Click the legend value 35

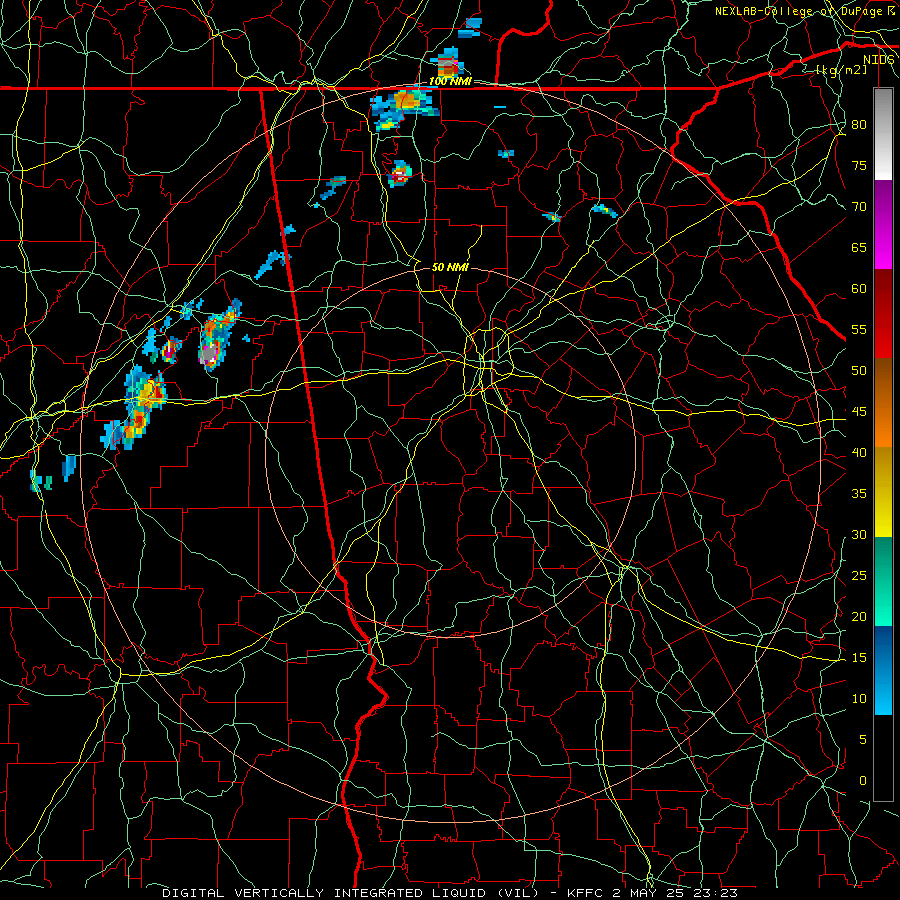click(859, 494)
